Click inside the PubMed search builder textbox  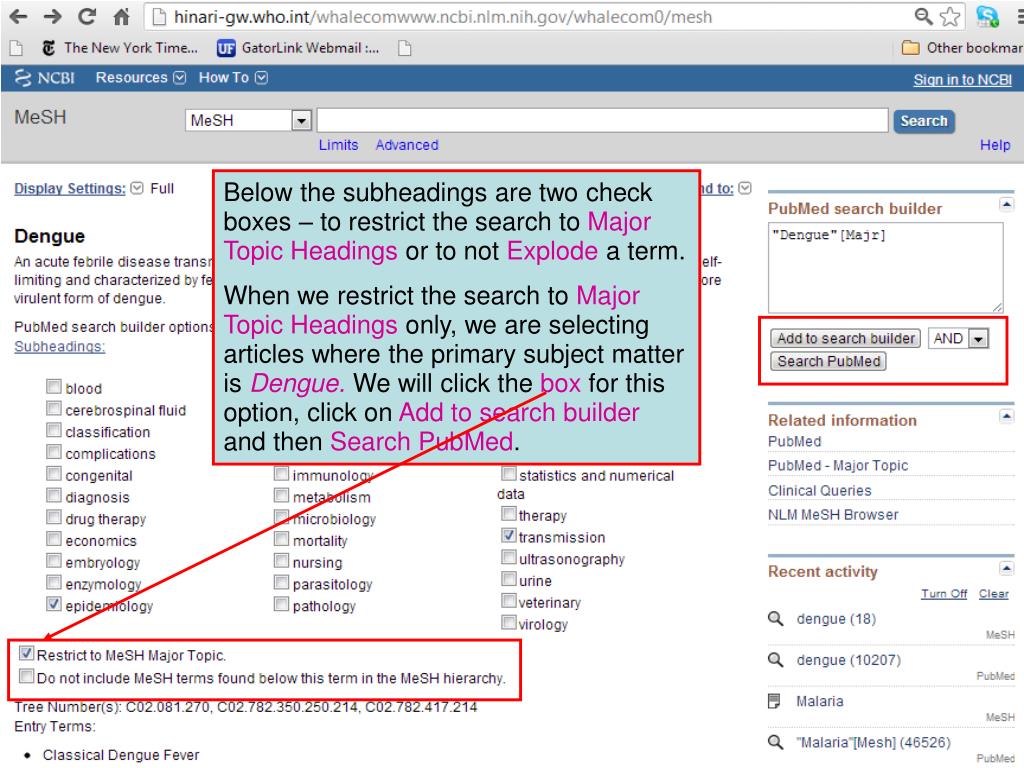[886, 268]
